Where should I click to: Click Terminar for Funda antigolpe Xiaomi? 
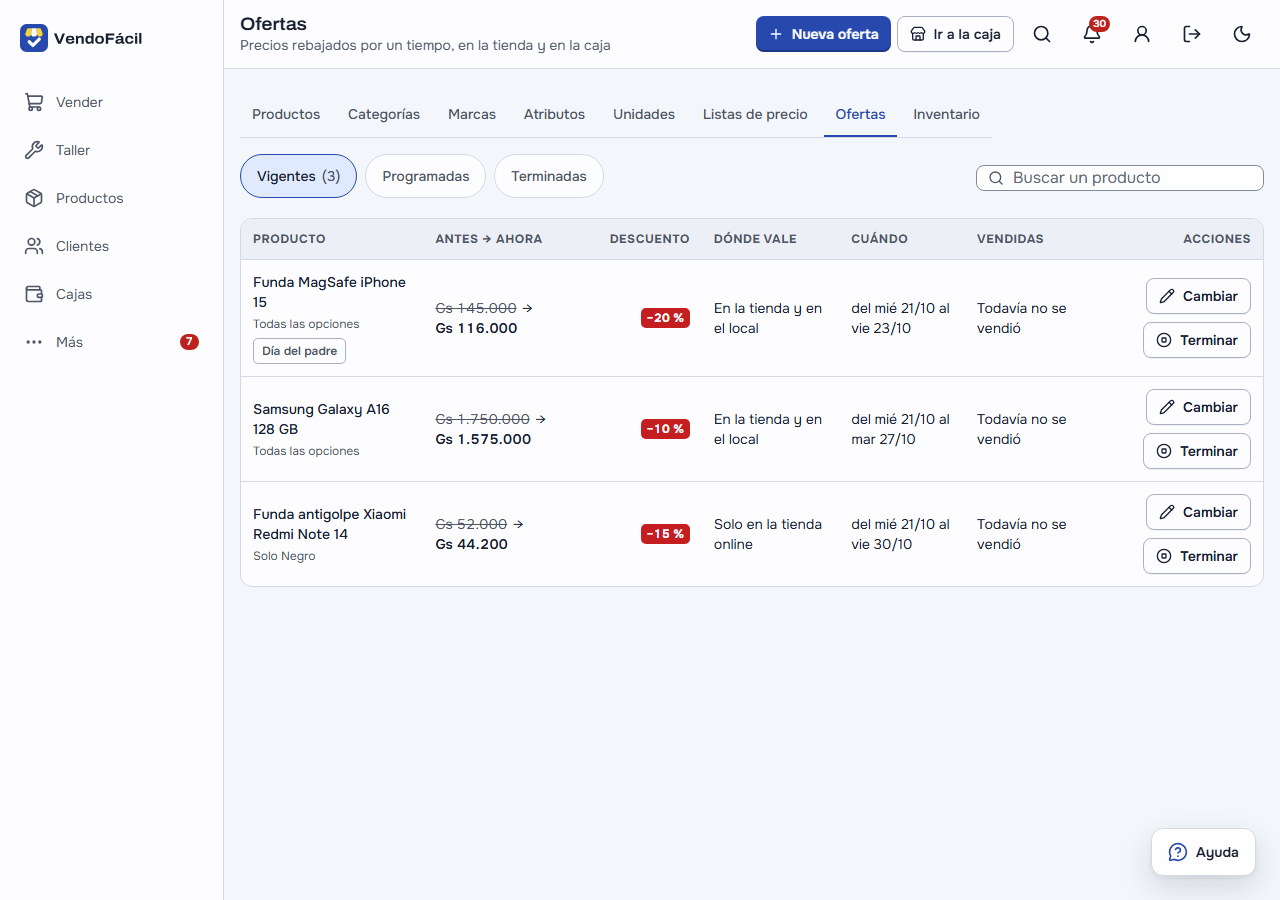coord(1197,556)
